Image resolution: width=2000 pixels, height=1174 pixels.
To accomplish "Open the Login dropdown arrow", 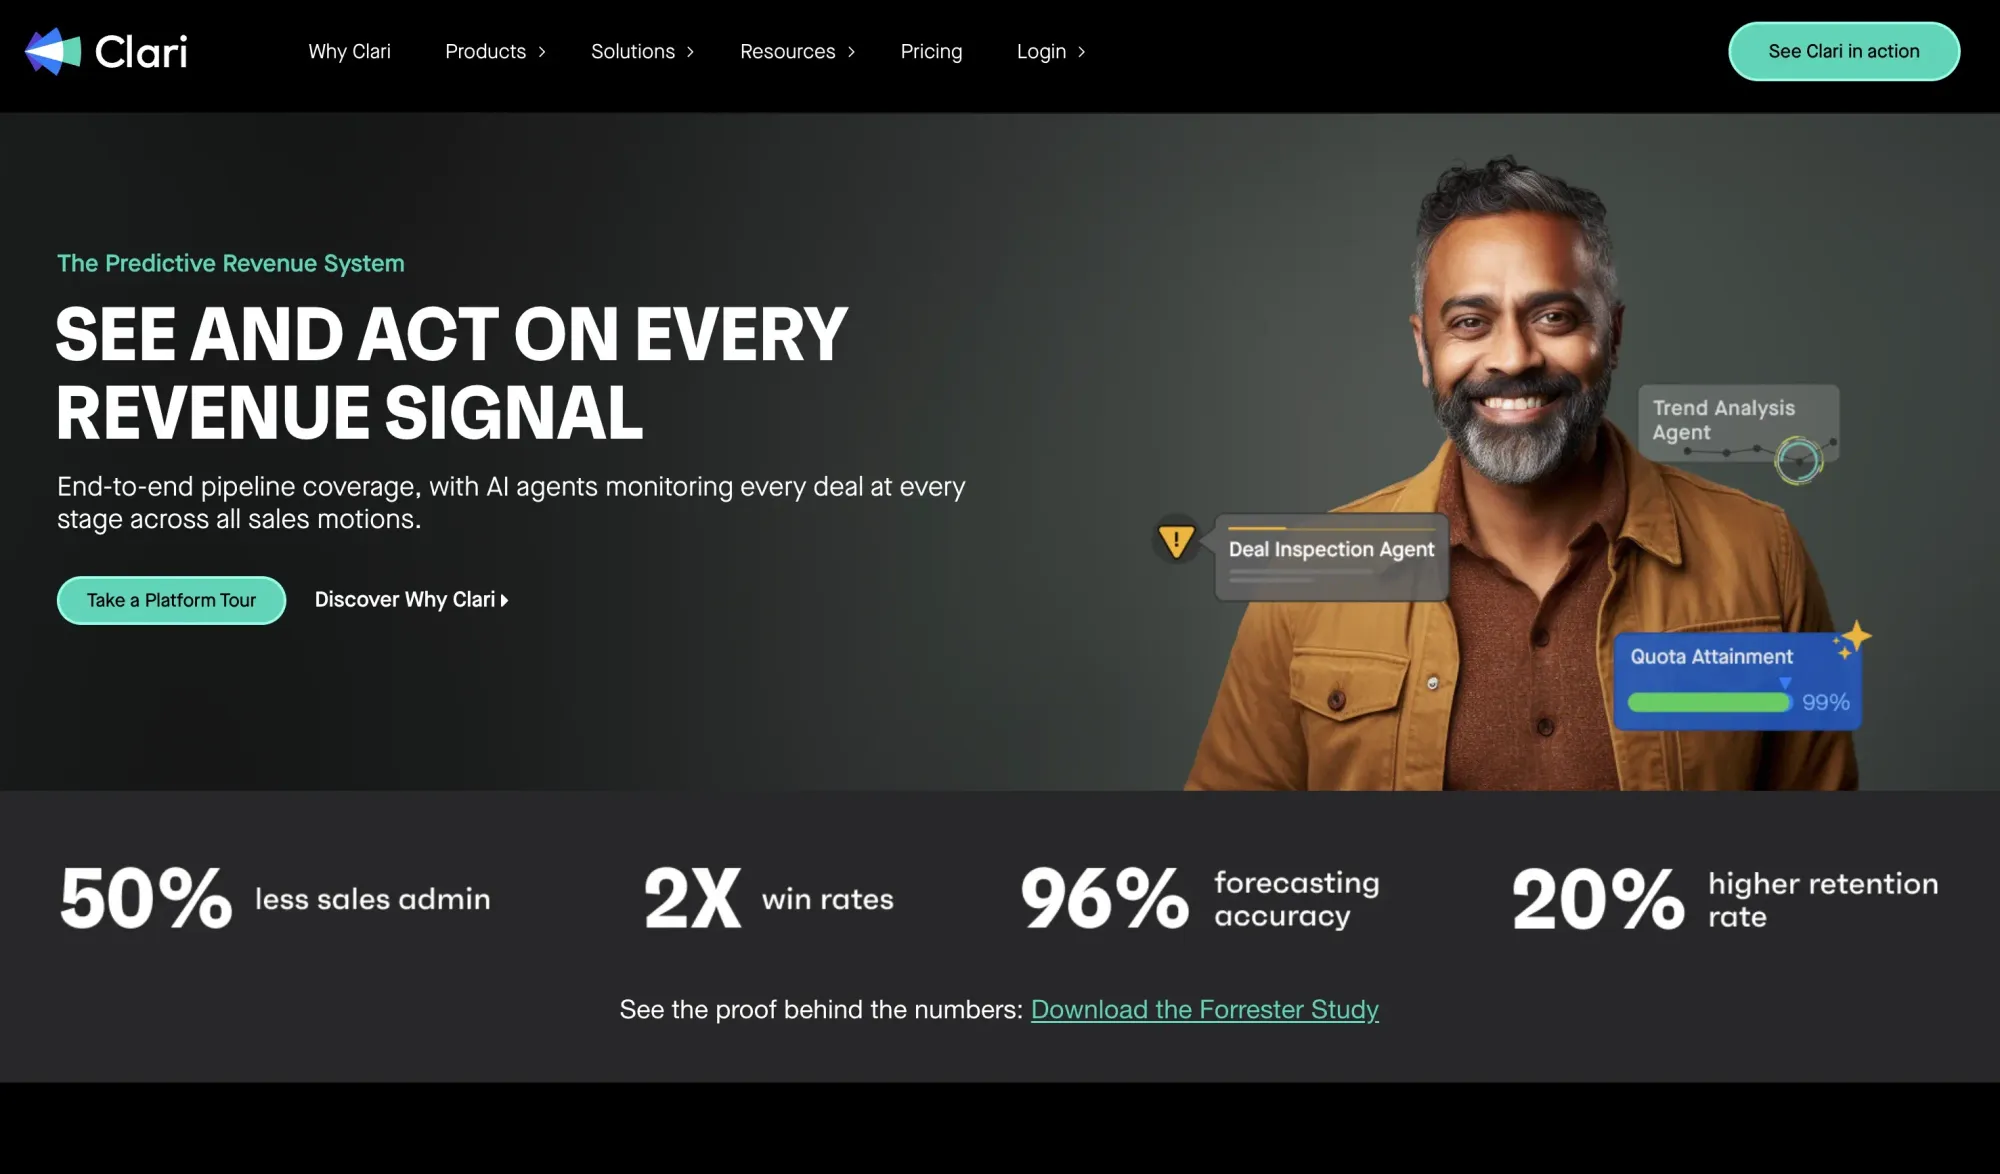I will pos(1081,52).
